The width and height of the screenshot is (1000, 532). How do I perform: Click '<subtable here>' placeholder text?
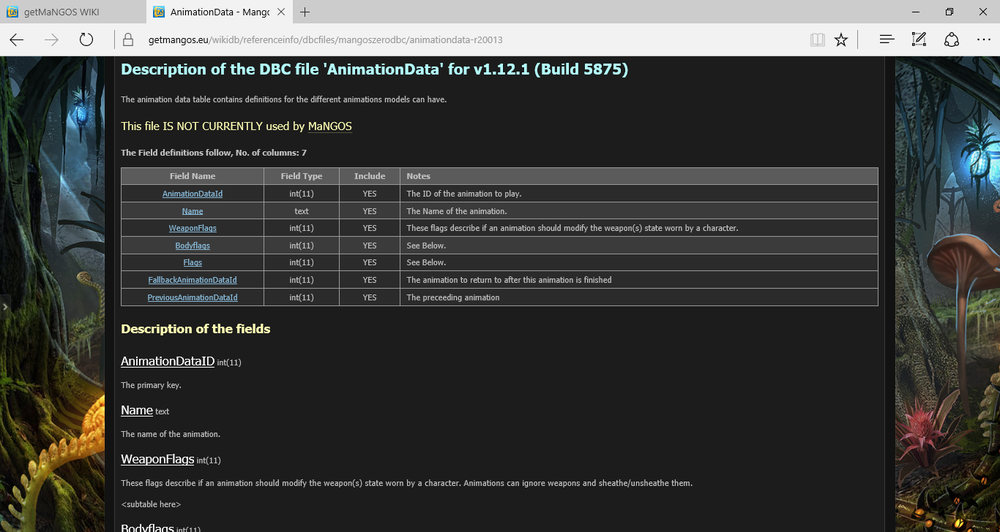[x=151, y=504]
